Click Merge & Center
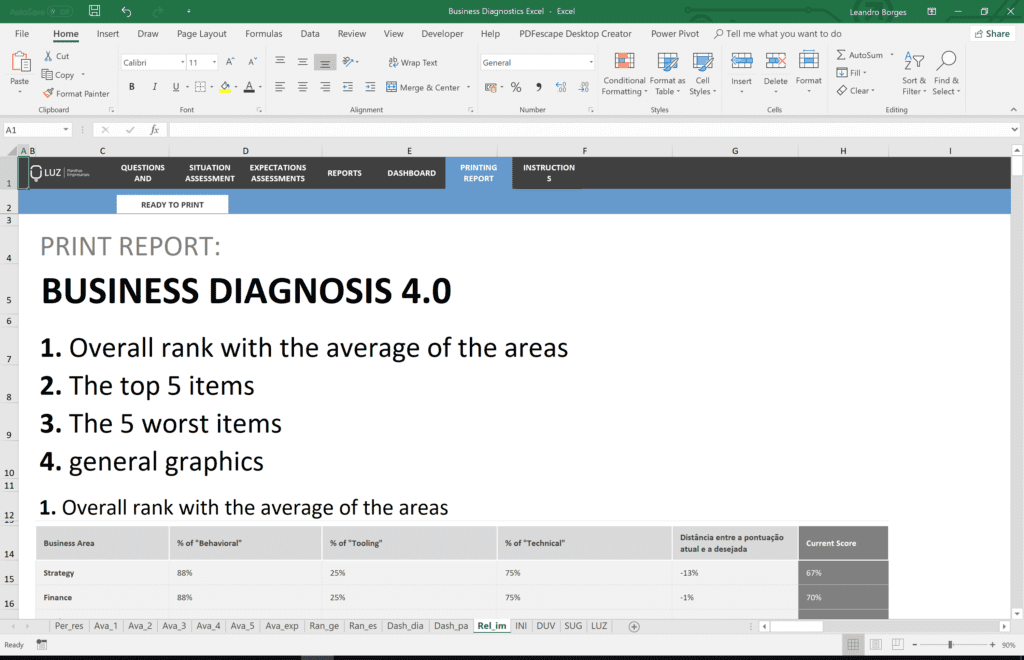The height and width of the screenshot is (660, 1024). point(423,87)
